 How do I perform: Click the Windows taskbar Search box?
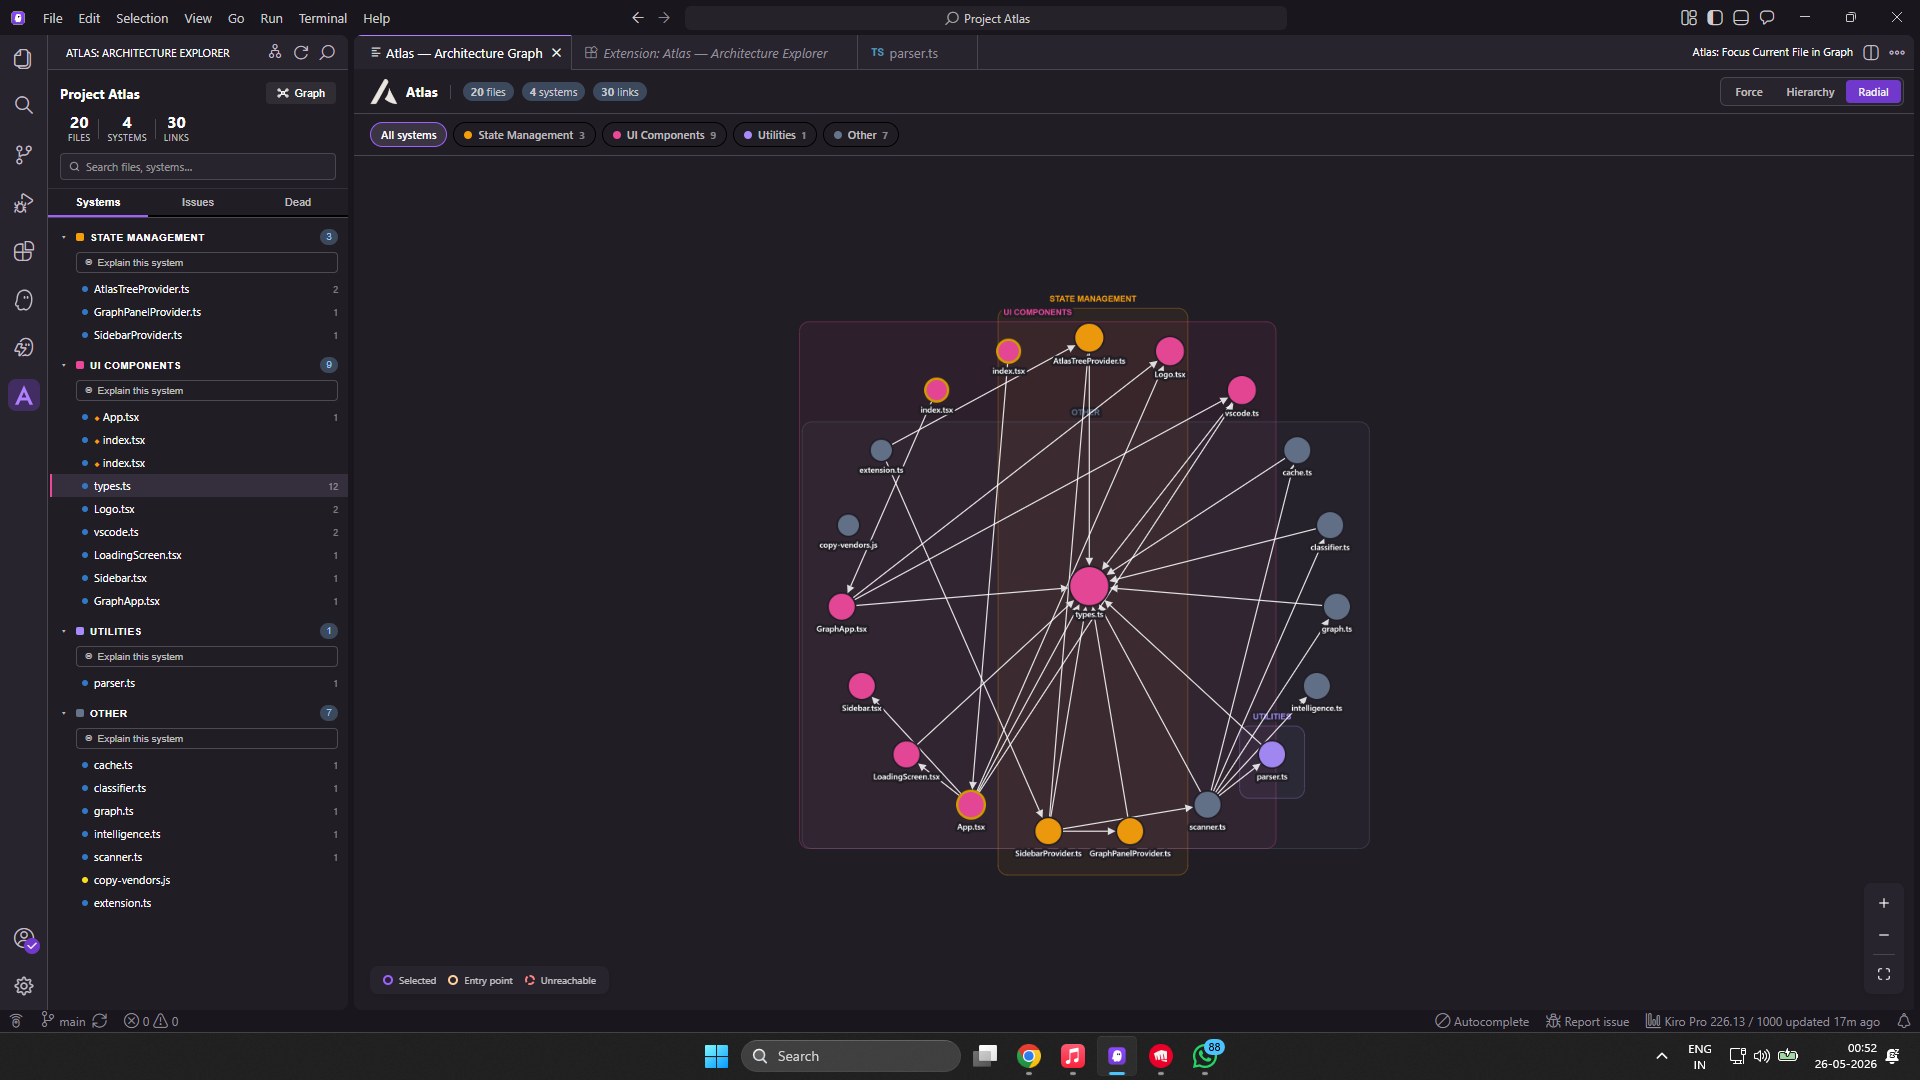coord(850,1056)
